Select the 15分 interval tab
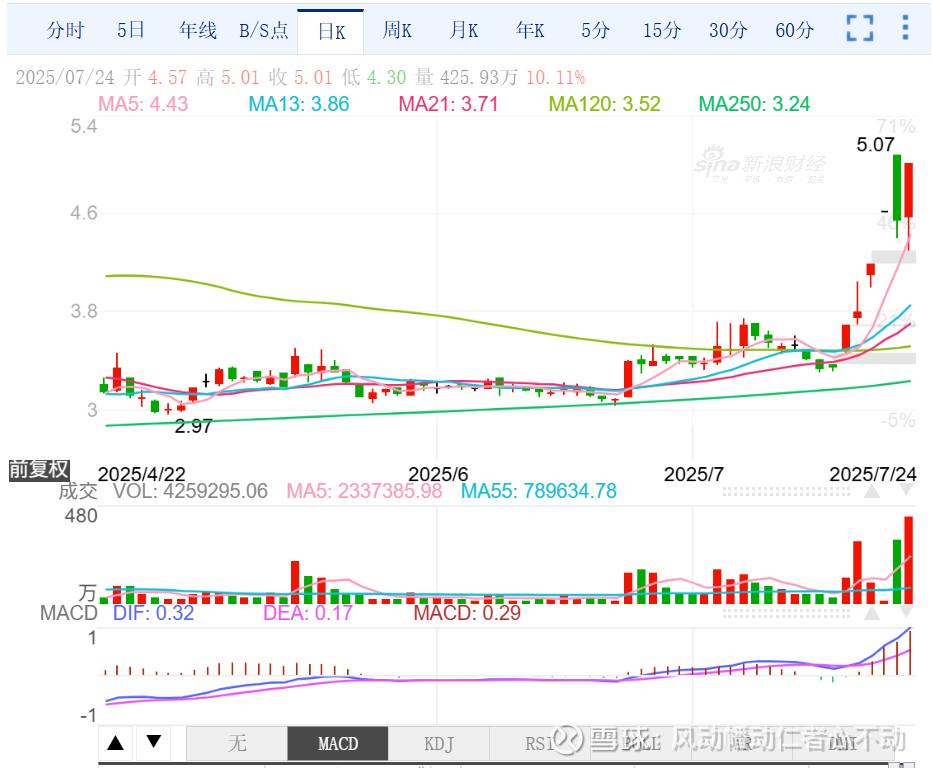Viewport: 933px width, 768px height. tap(662, 30)
